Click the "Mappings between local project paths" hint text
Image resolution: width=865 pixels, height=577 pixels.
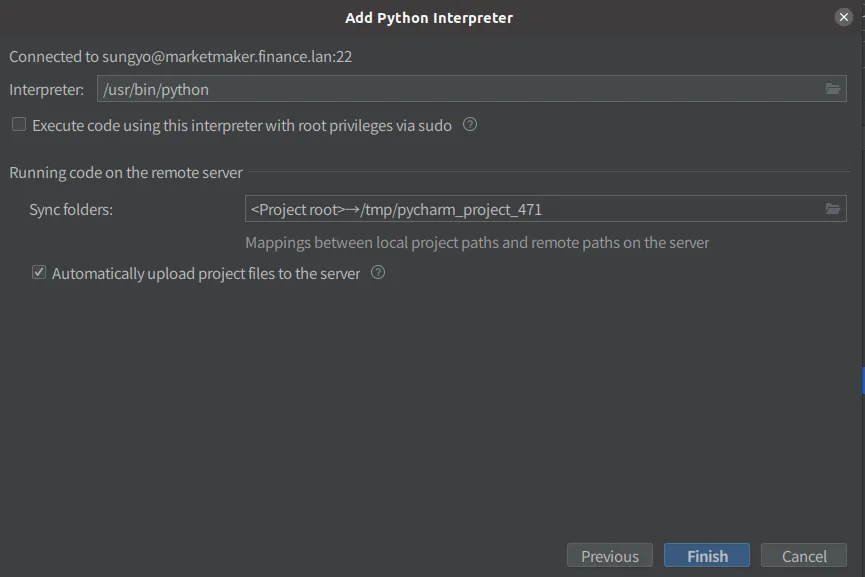[477, 243]
